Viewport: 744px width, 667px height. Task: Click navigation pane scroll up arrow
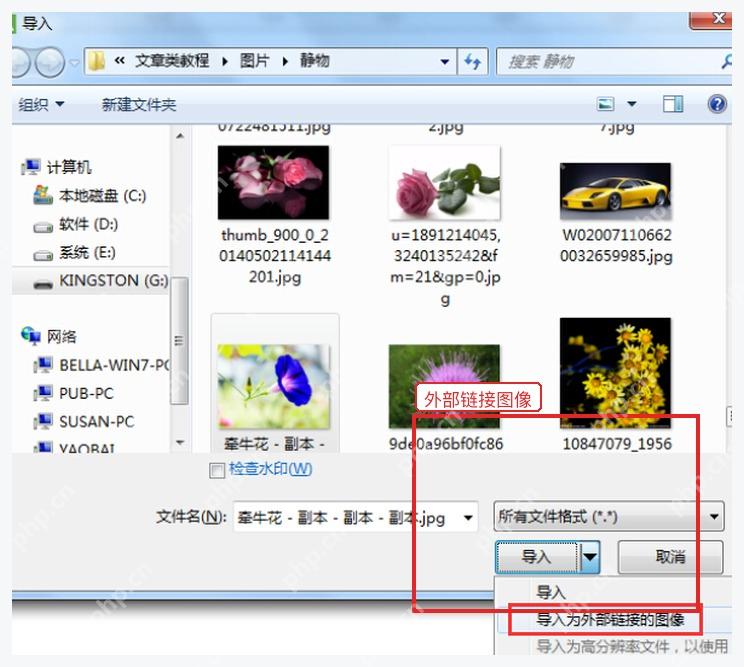click(x=179, y=136)
